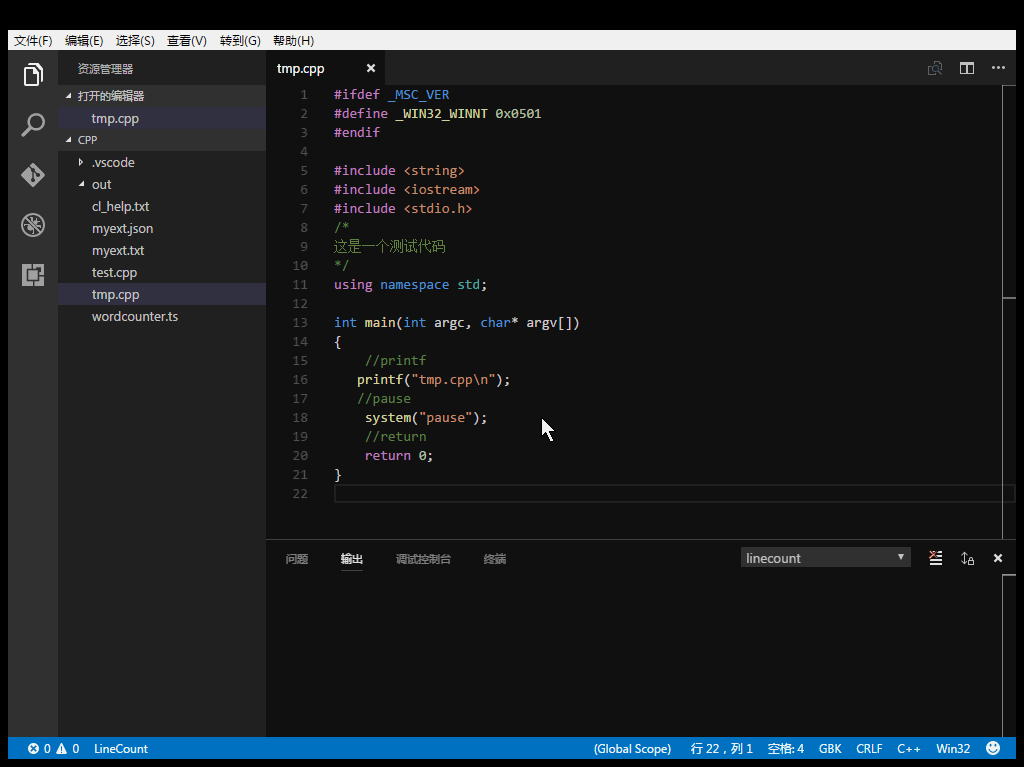The width and height of the screenshot is (1024, 767).
Task: Click the Open Changes icon in editor title
Action: click(935, 68)
